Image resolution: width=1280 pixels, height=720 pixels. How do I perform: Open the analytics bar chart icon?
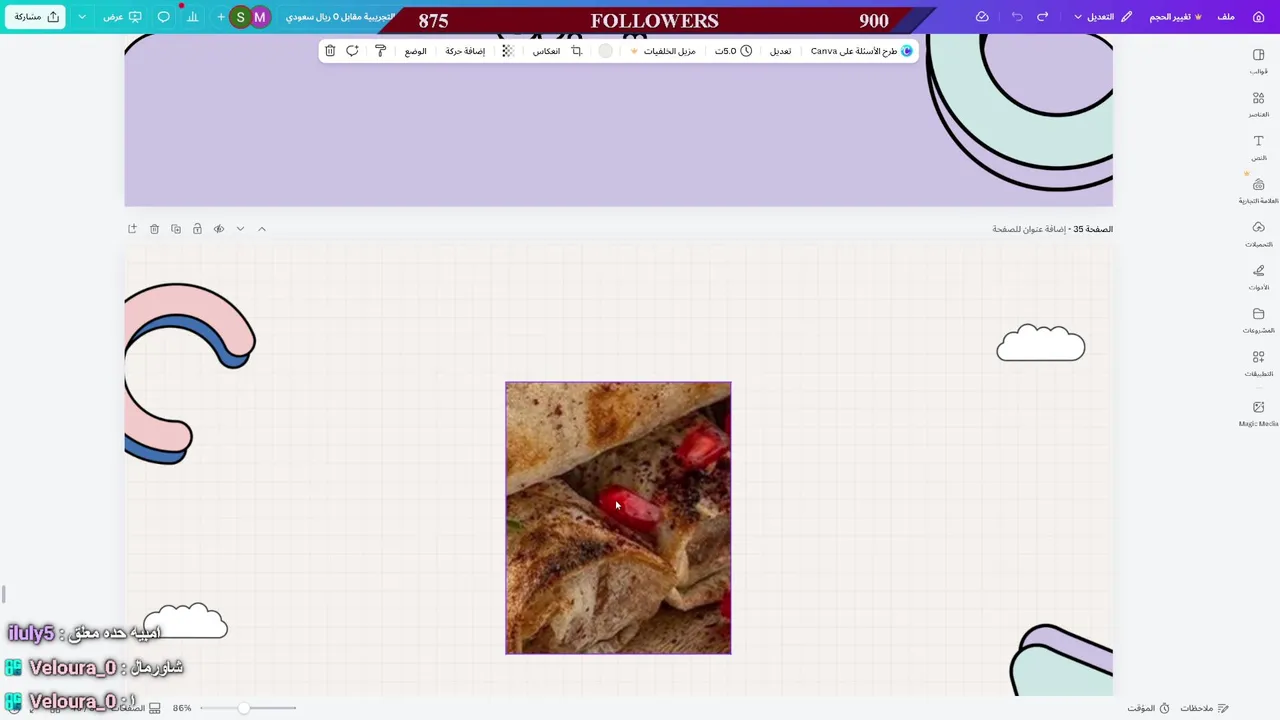pyautogui.click(x=192, y=17)
